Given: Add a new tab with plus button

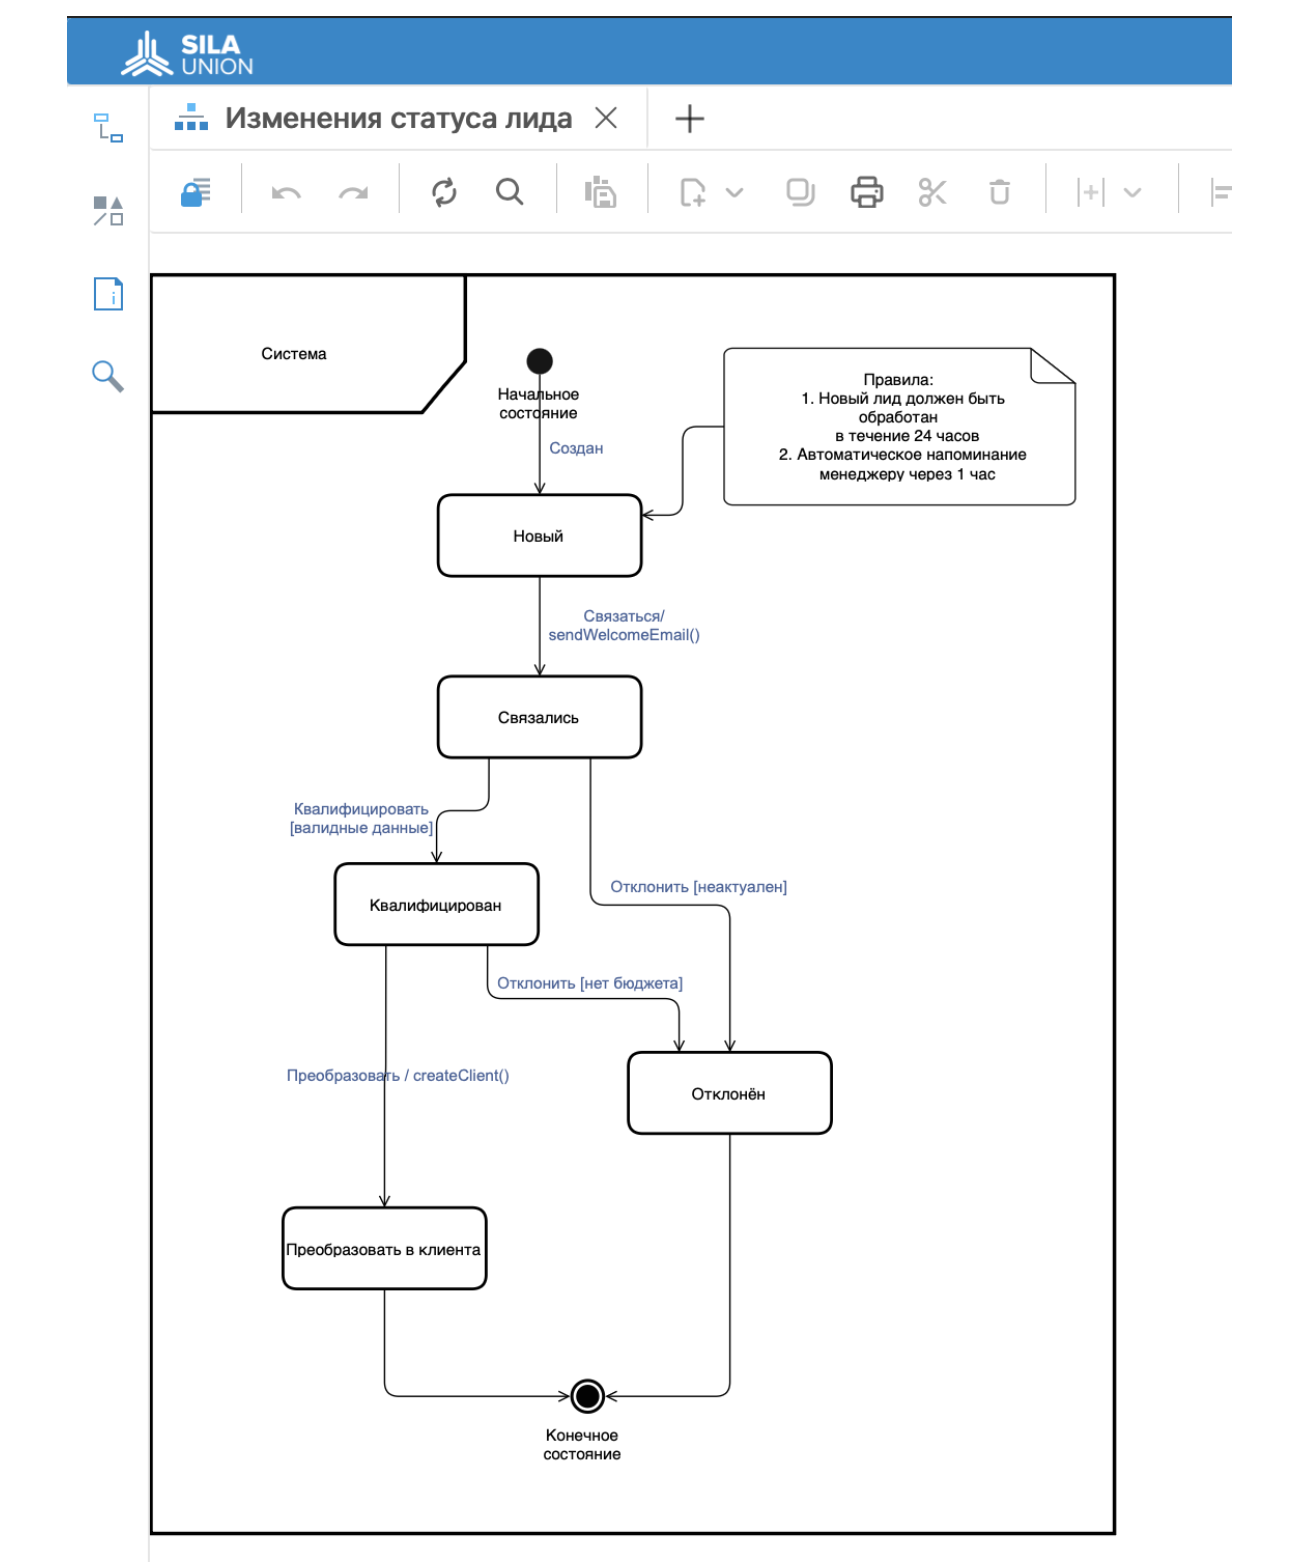Looking at the screenshot, I should 690,119.
